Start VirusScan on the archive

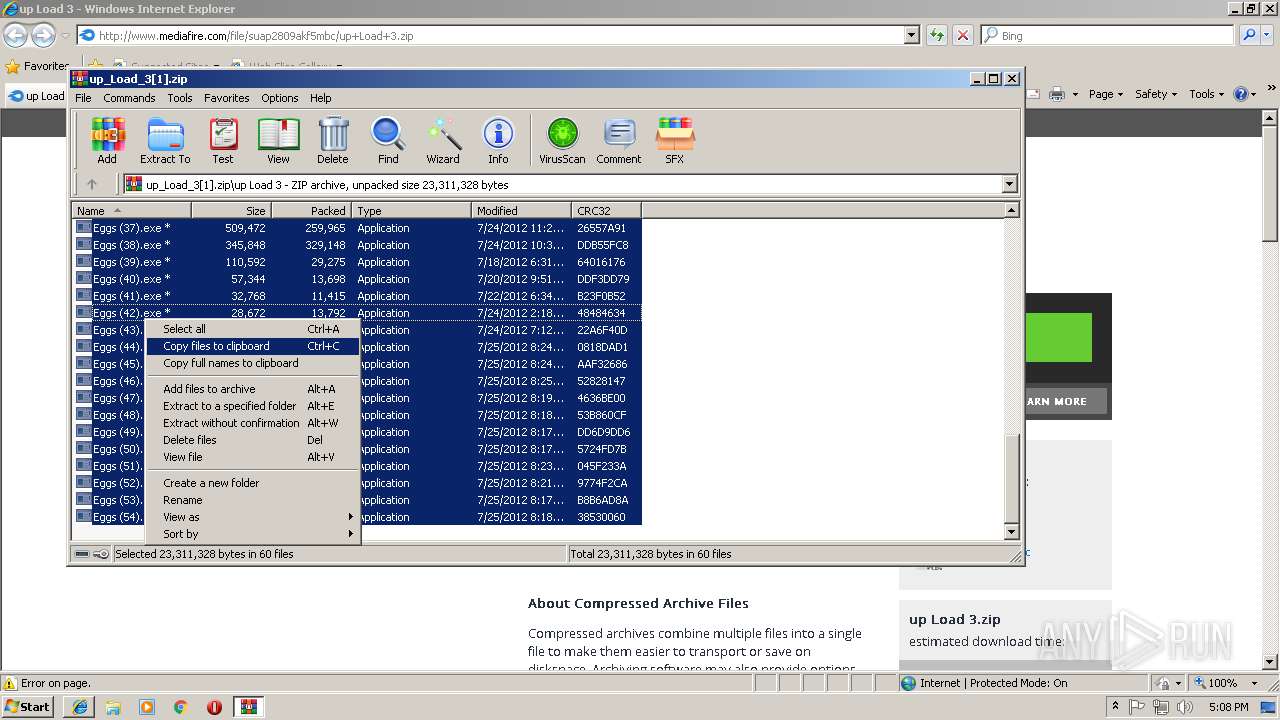(562, 141)
